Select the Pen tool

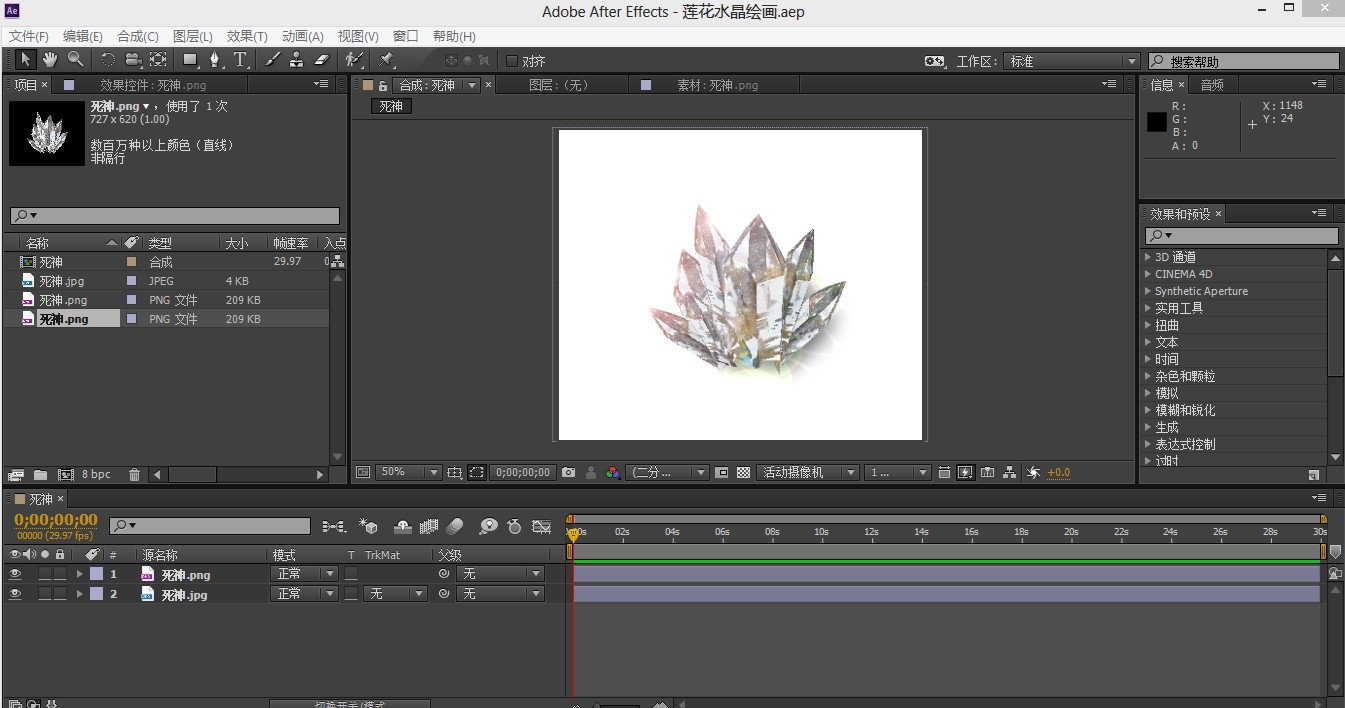pos(215,60)
